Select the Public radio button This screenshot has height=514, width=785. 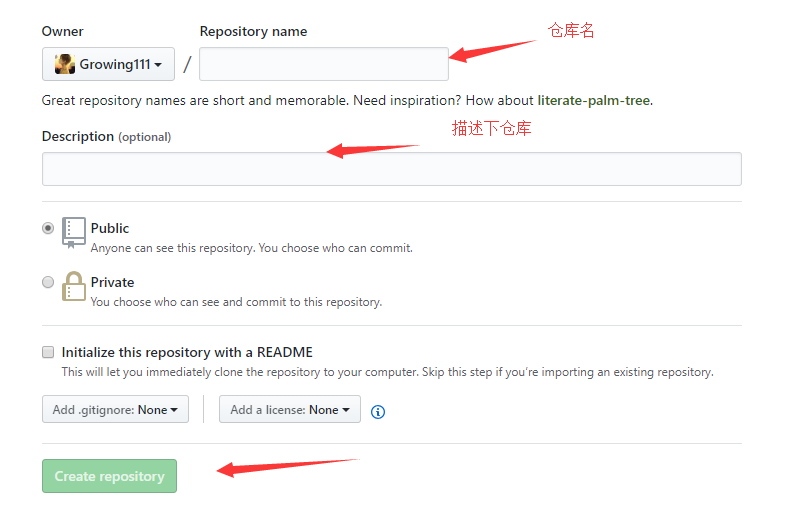point(48,228)
